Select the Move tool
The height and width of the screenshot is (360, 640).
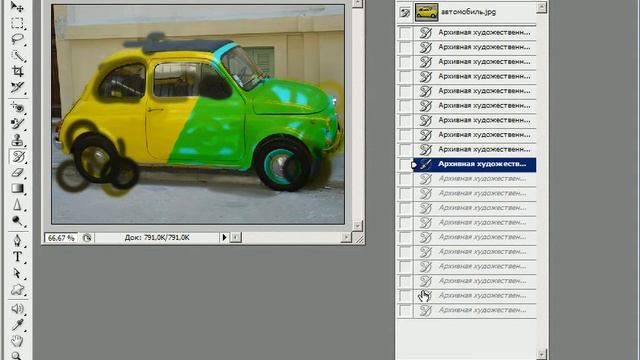coord(17,7)
